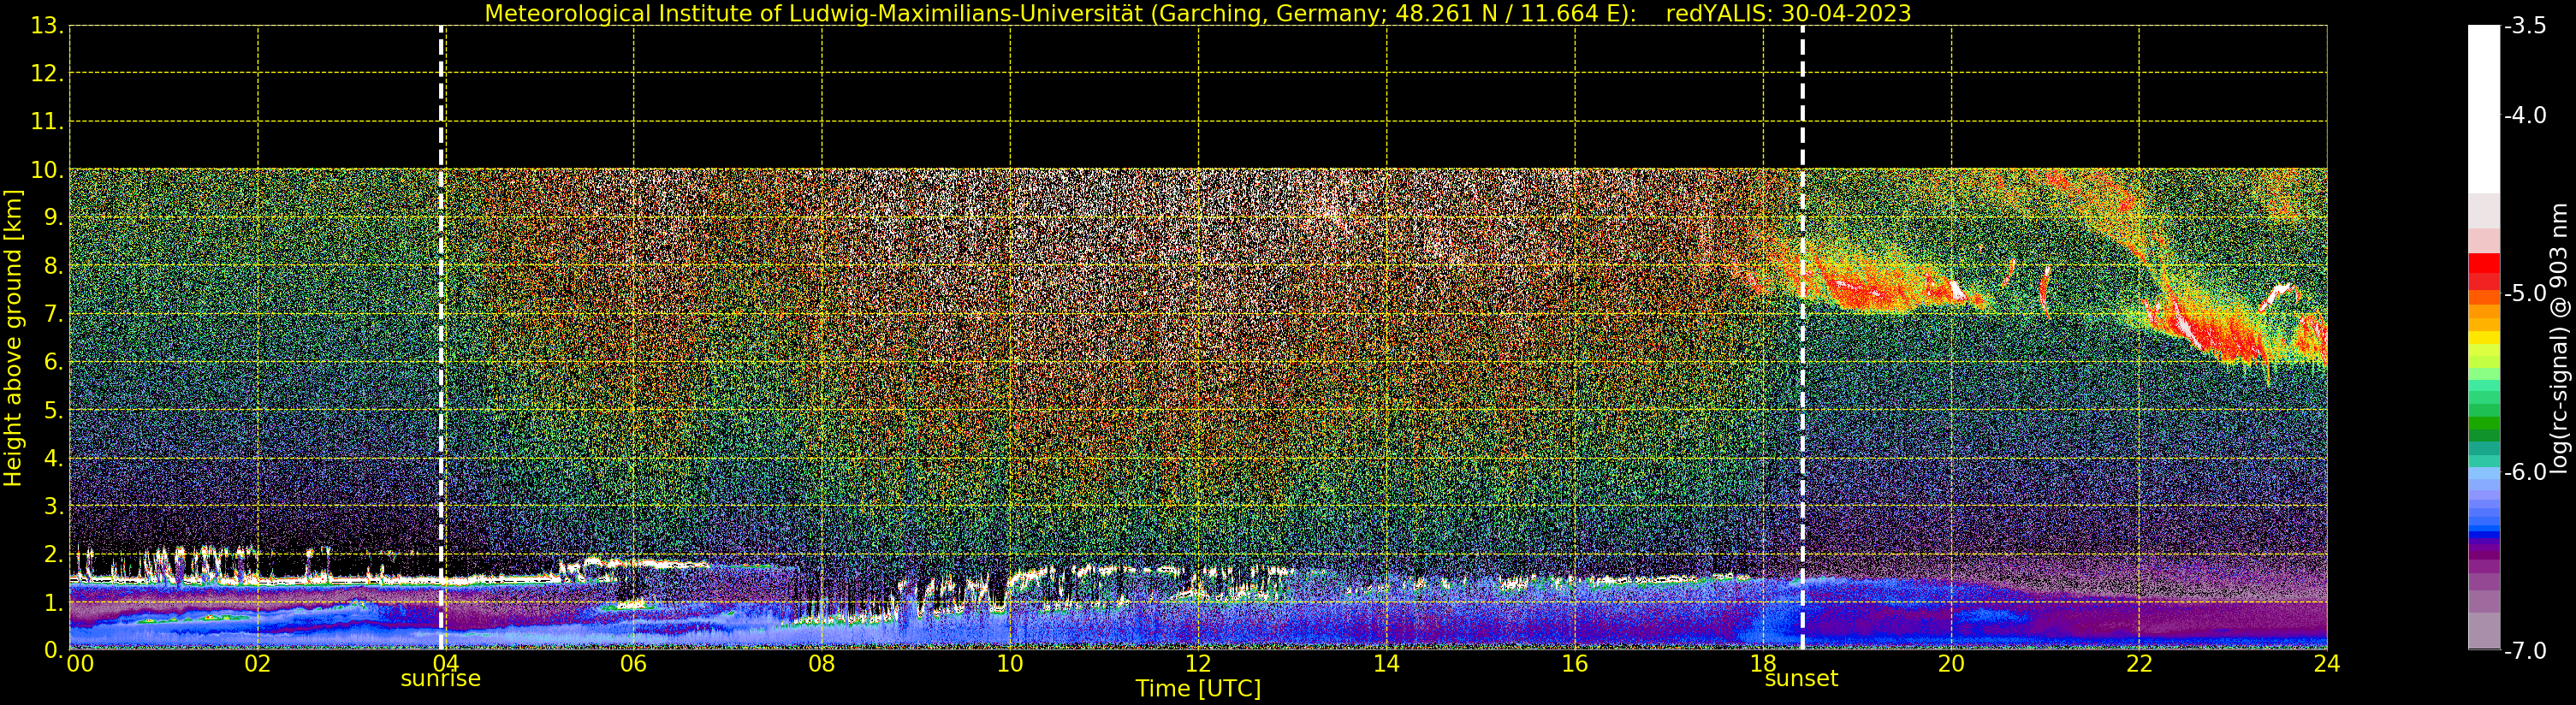Click the '-4.0' colorbar tick label
This screenshot has height=705, width=2576.
[x=2525, y=115]
